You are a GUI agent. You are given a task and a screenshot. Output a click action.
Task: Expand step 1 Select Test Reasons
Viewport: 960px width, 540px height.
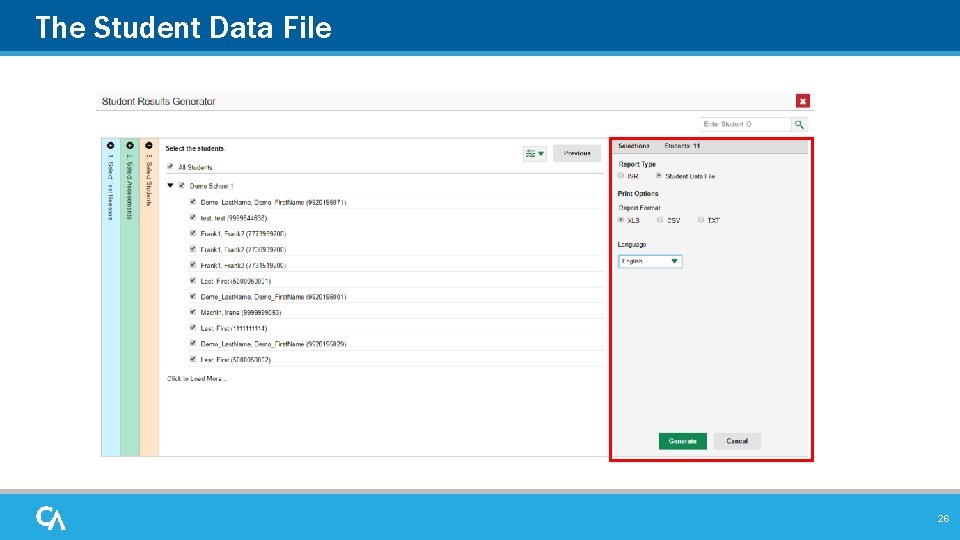(x=110, y=146)
